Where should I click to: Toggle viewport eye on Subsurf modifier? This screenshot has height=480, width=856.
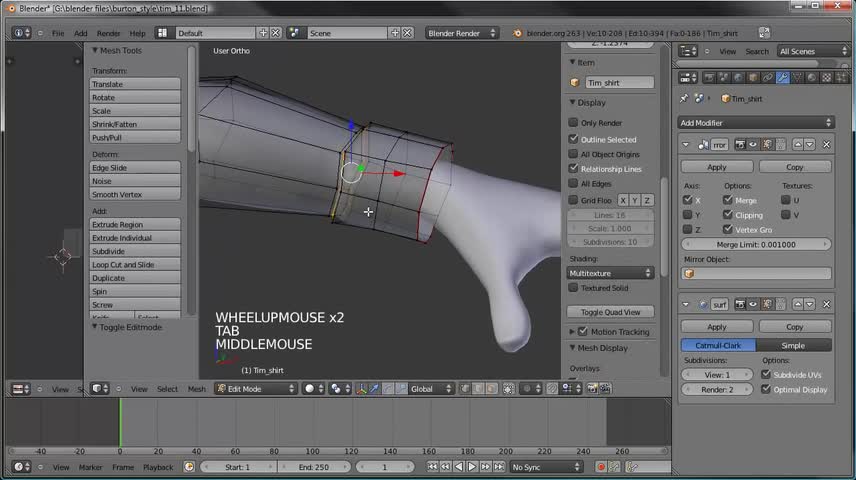pos(753,305)
